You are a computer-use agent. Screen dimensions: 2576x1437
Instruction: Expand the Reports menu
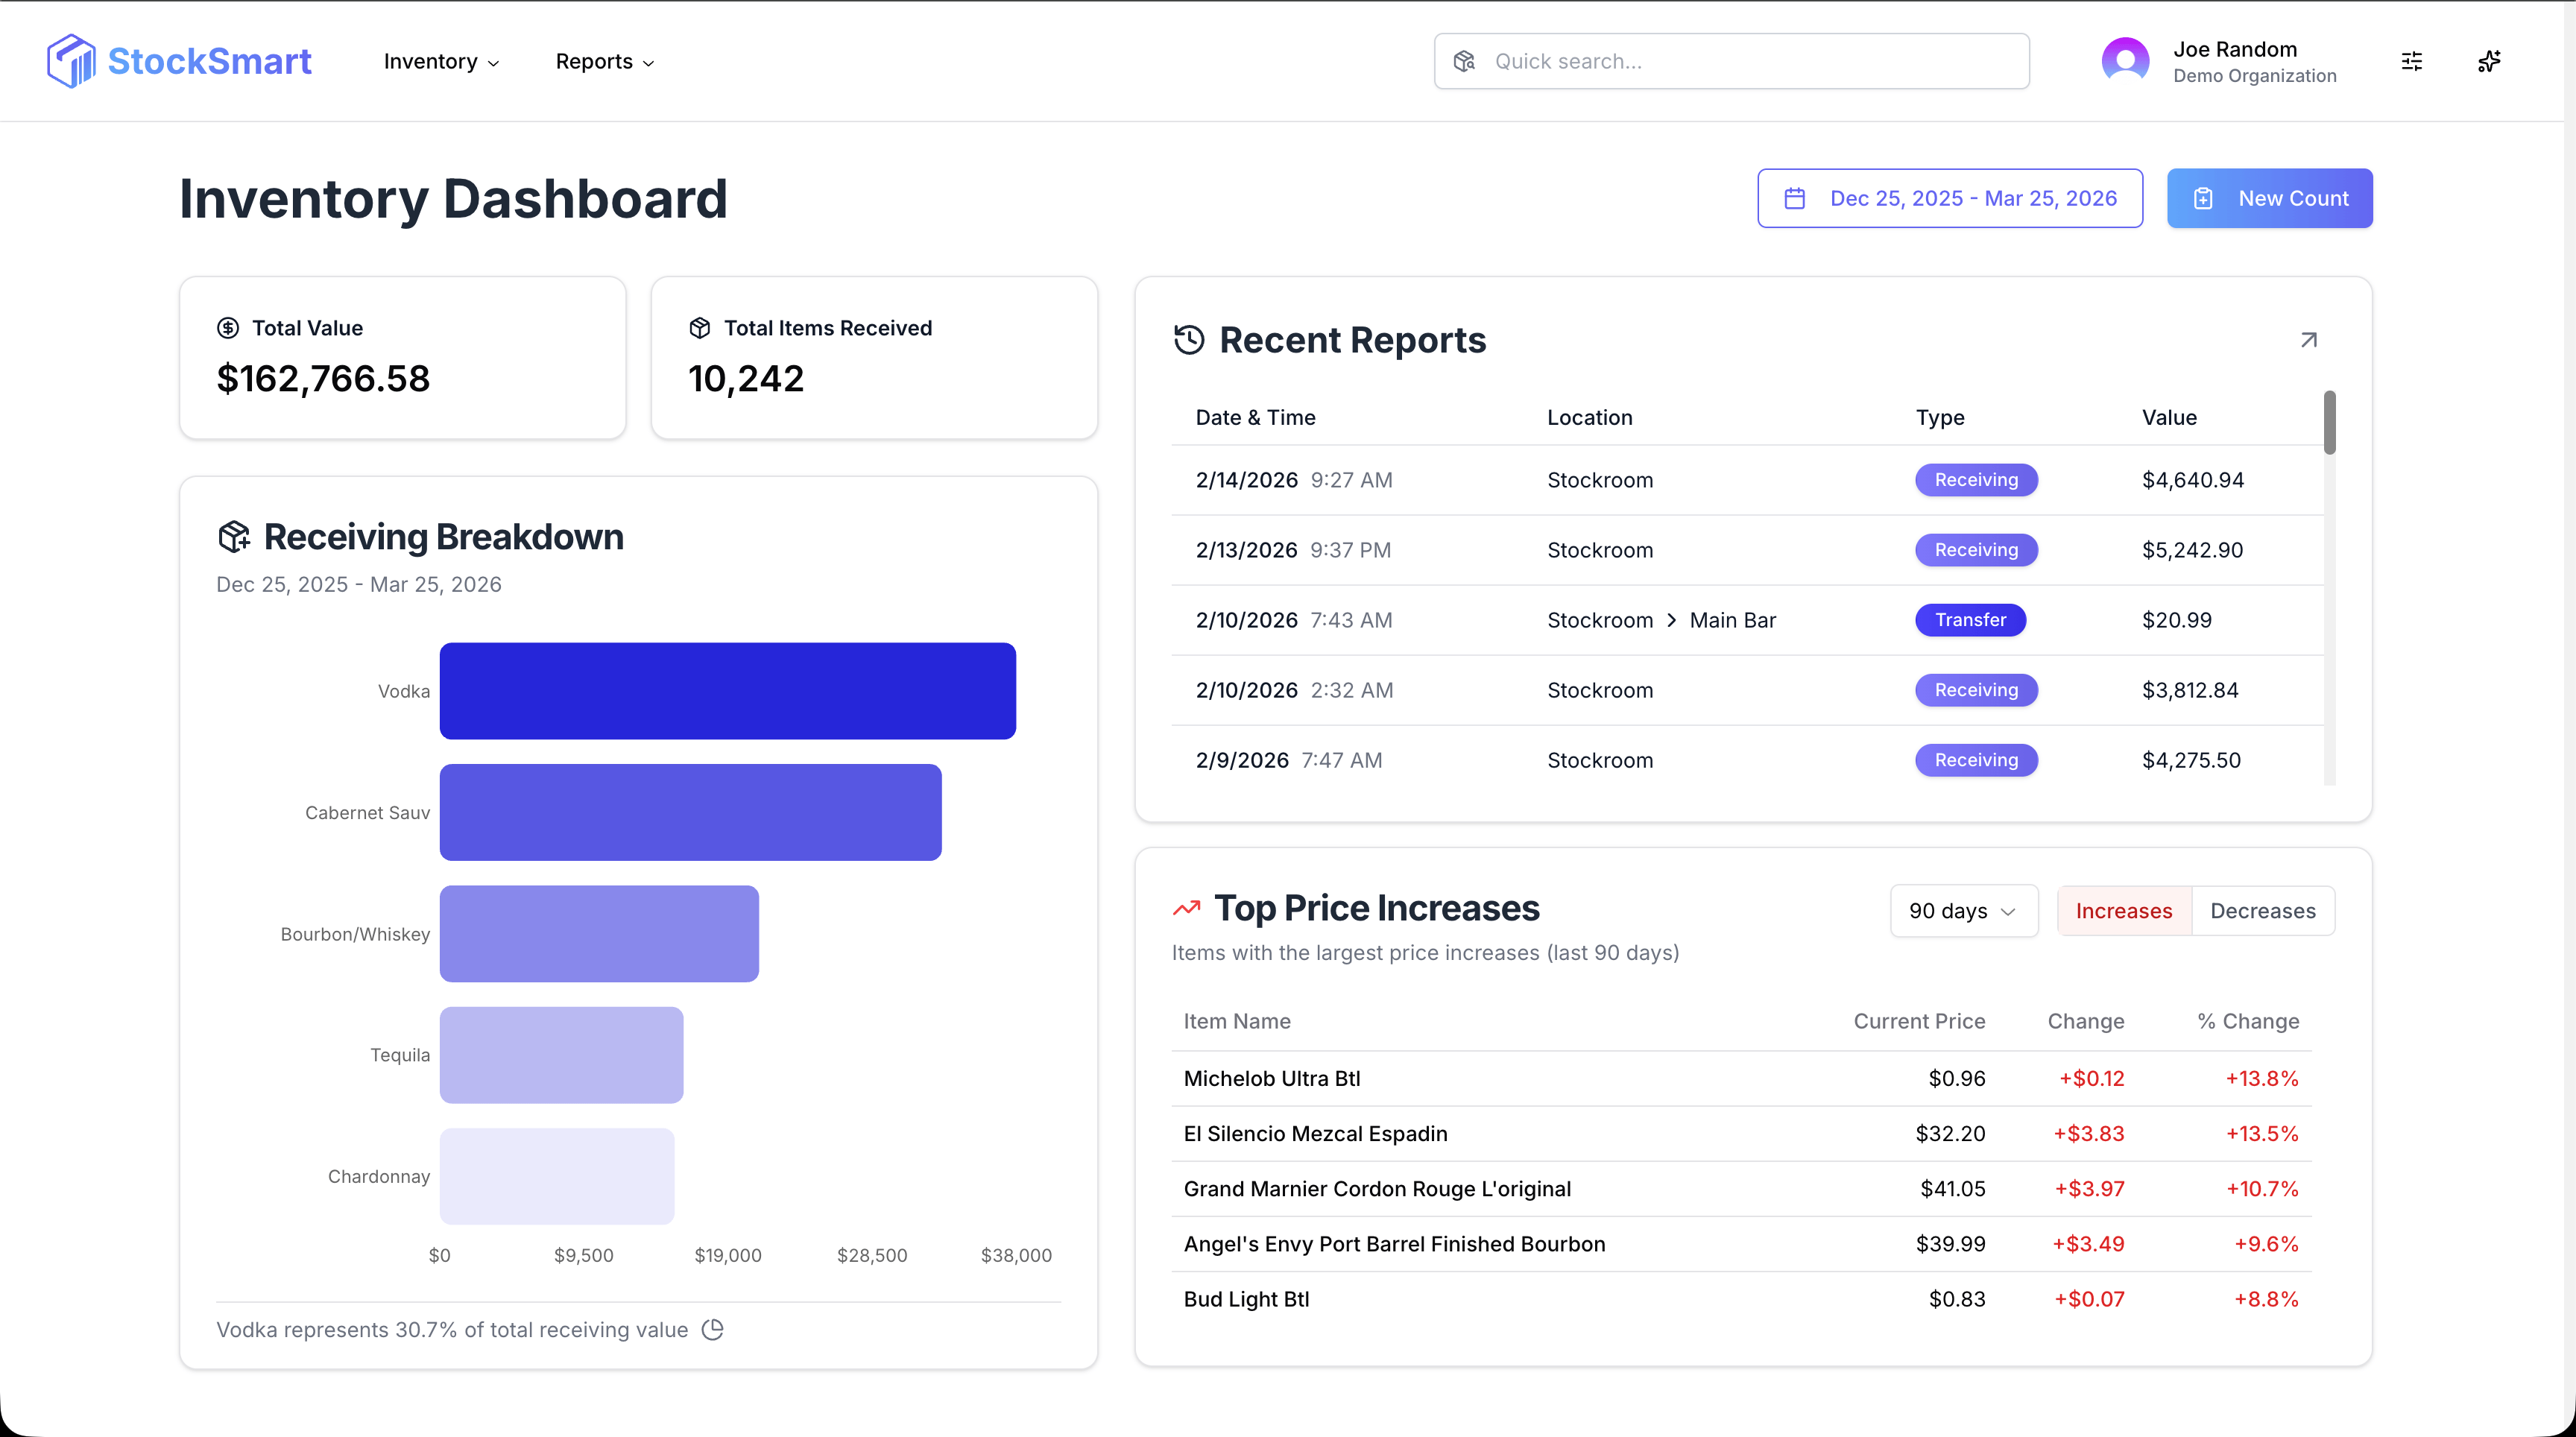click(605, 61)
